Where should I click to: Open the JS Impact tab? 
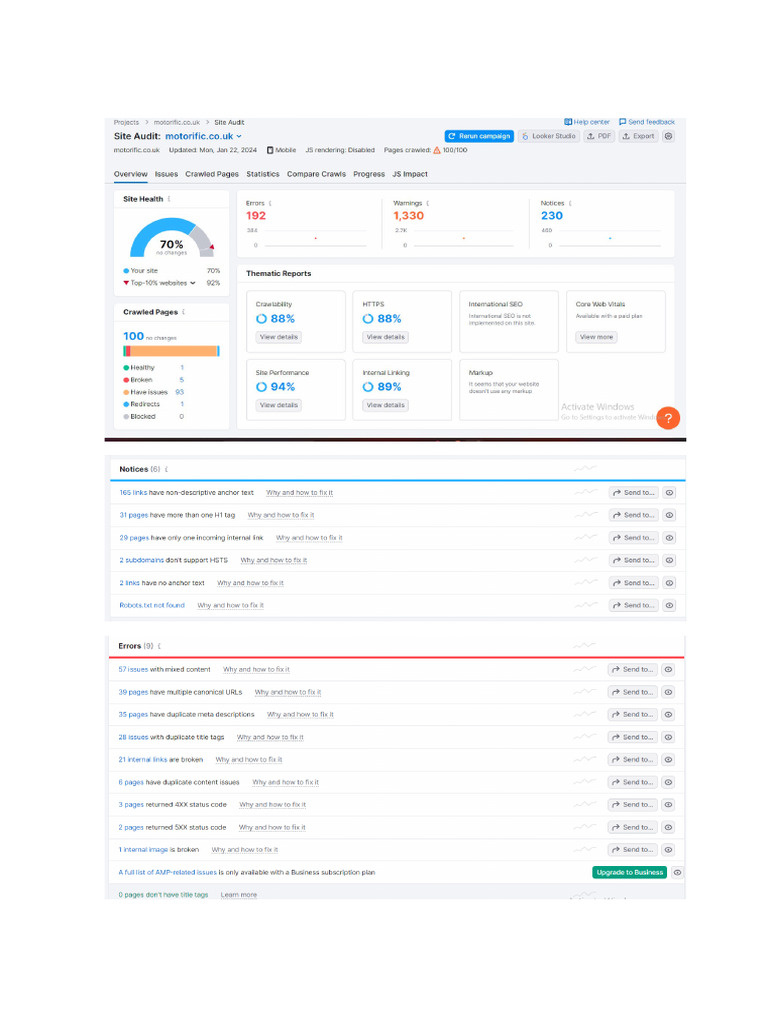(409, 174)
